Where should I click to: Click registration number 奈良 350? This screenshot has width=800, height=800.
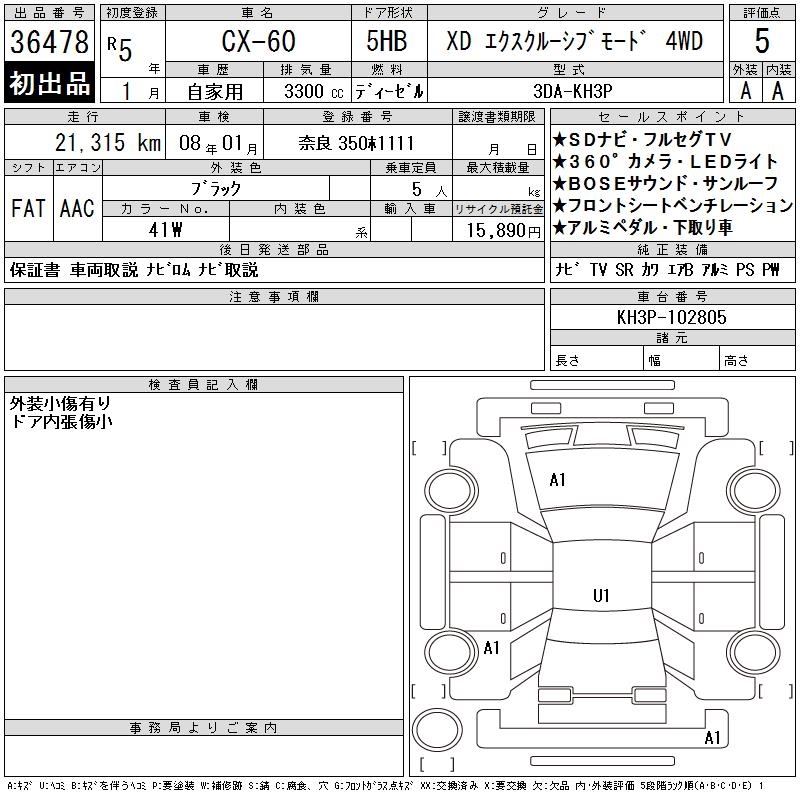click(356, 143)
